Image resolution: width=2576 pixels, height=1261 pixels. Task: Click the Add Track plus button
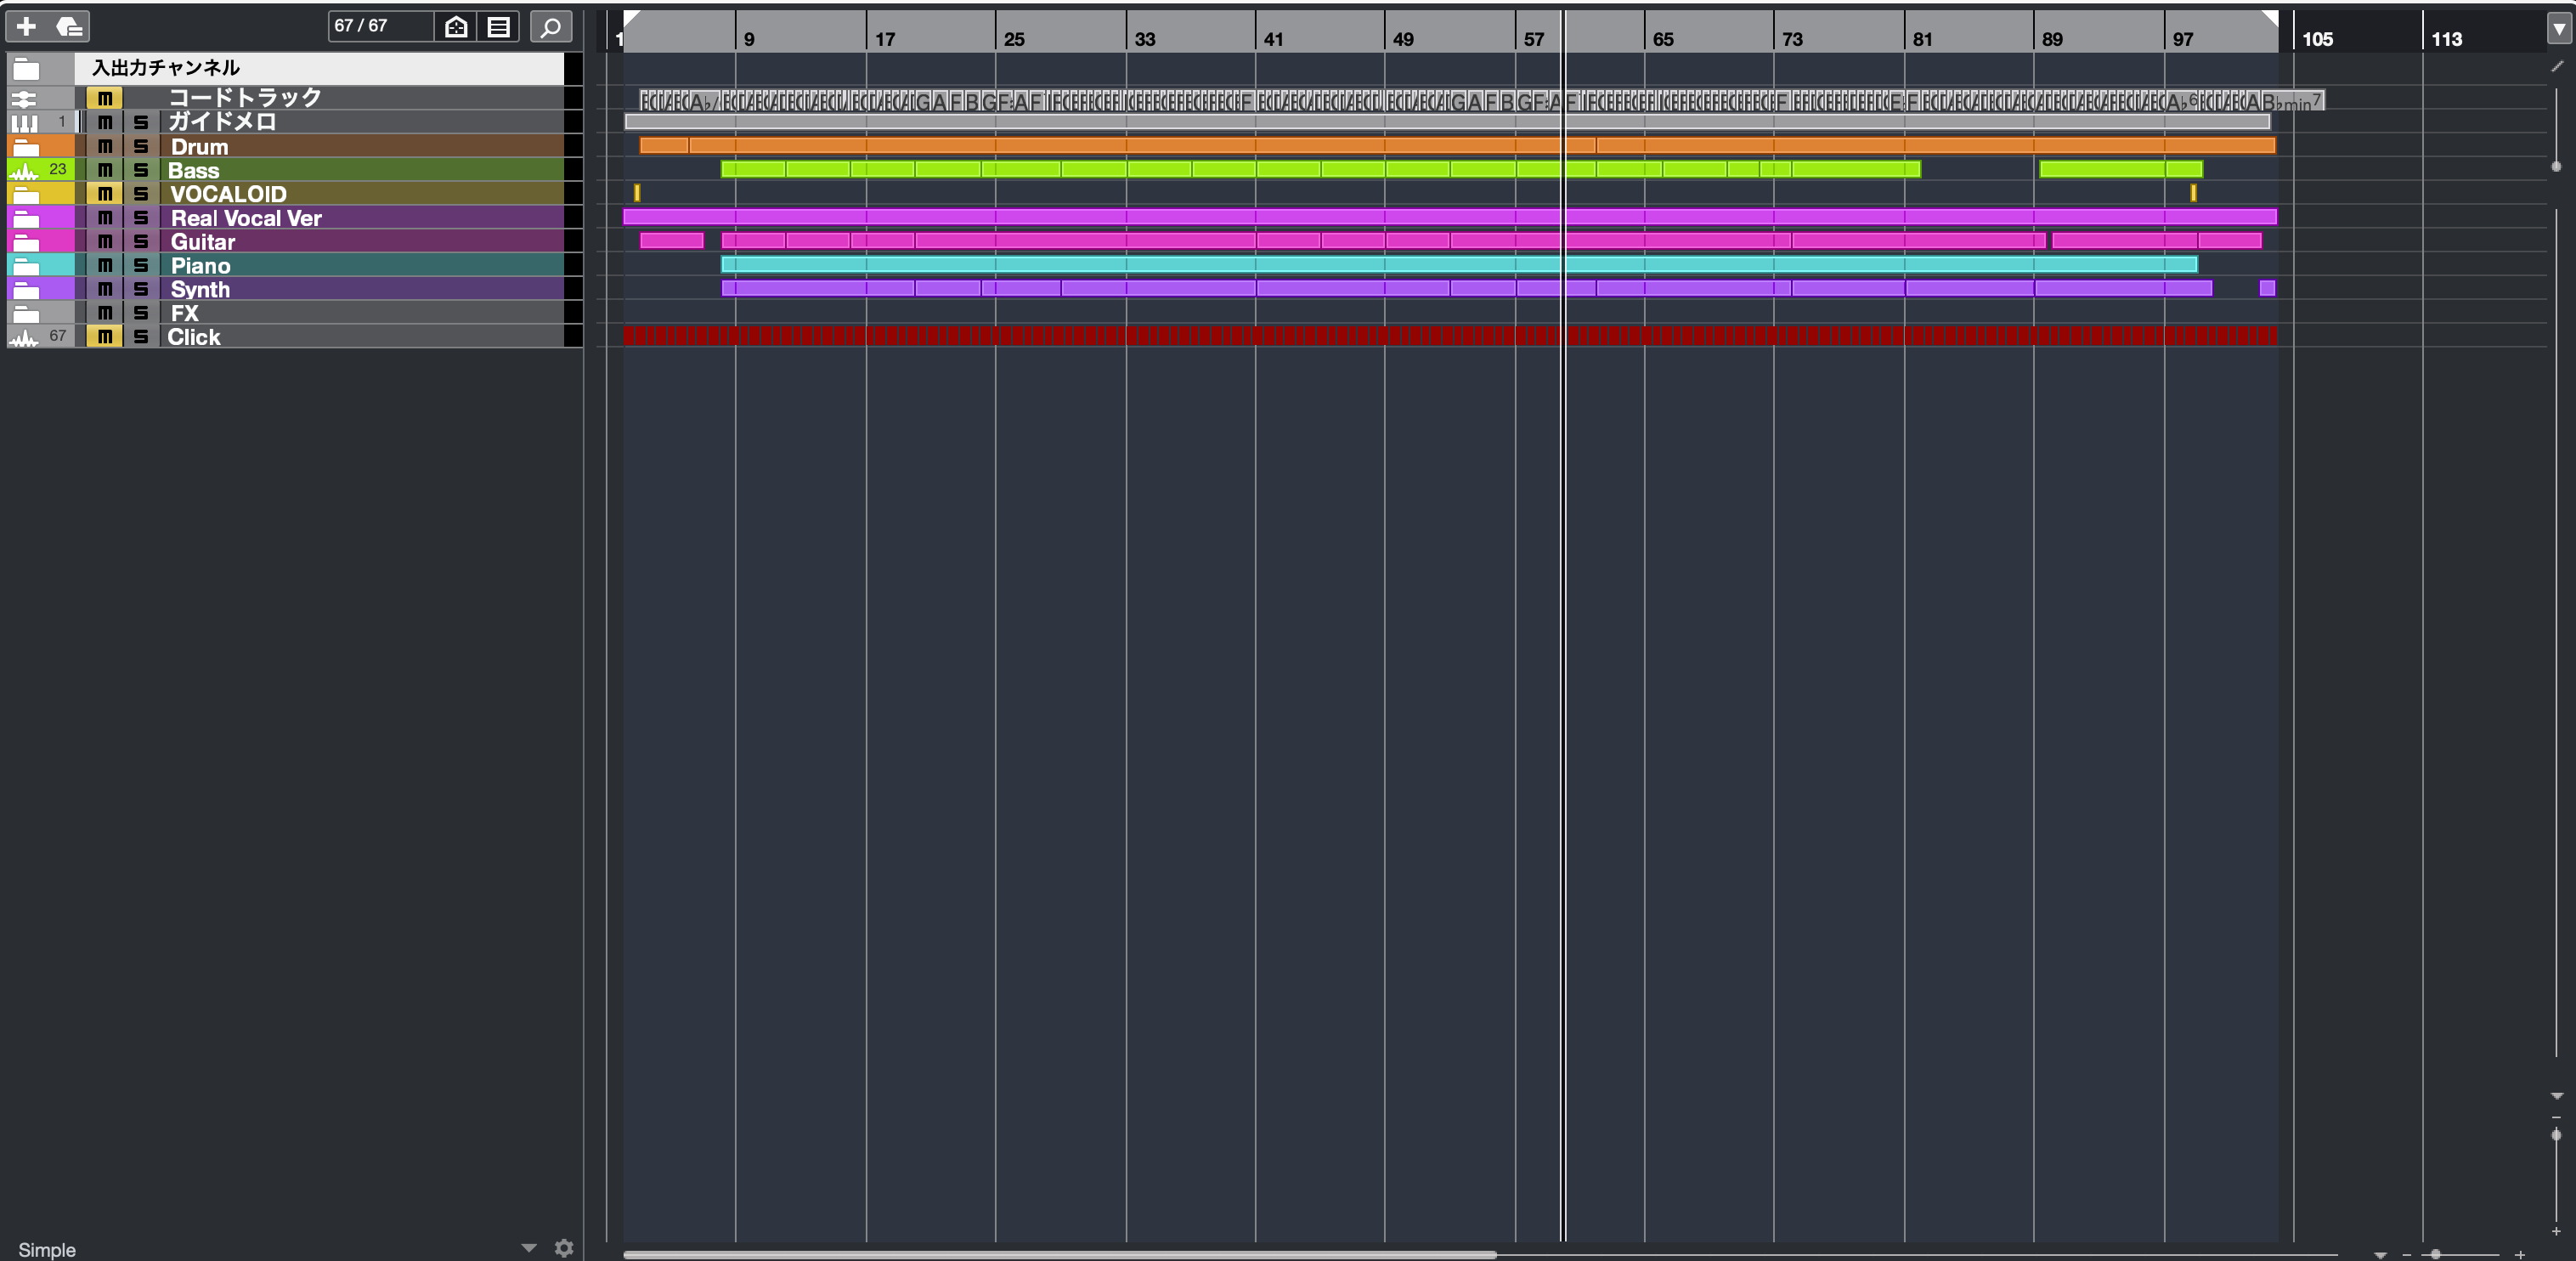[26, 26]
